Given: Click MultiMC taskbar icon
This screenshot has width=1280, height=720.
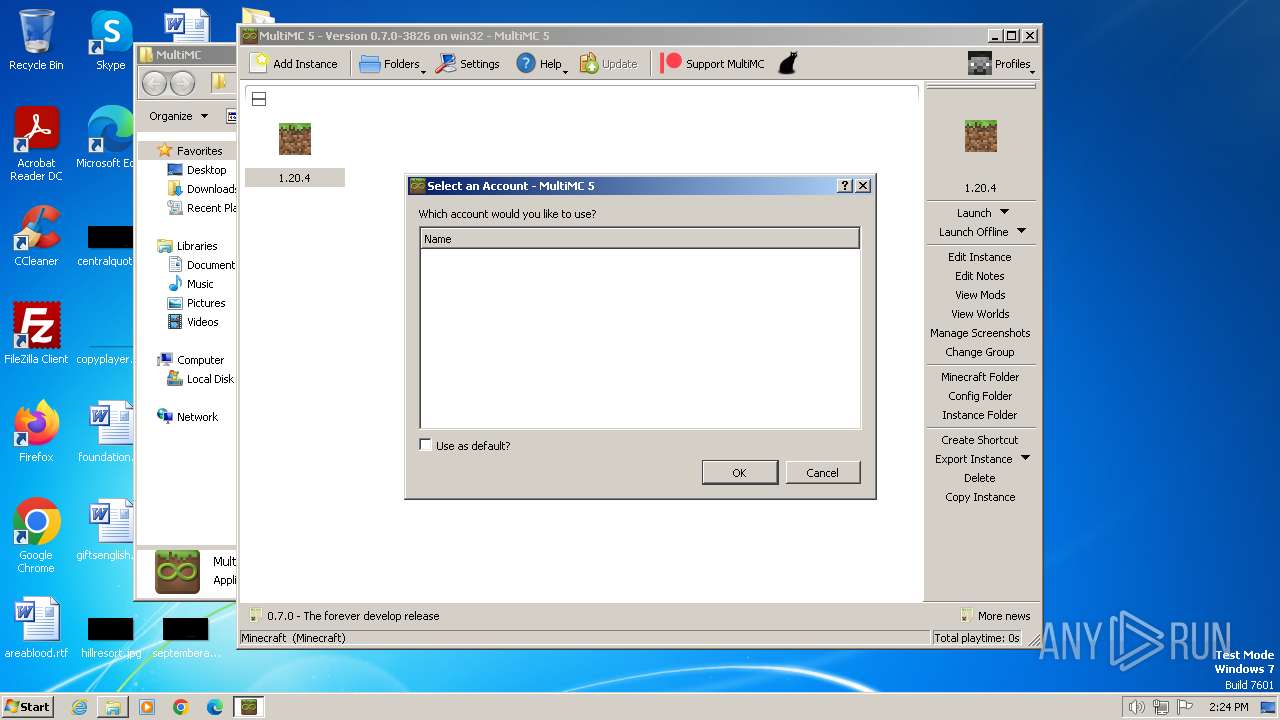Looking at the screenshot, I should pos(249,707).
